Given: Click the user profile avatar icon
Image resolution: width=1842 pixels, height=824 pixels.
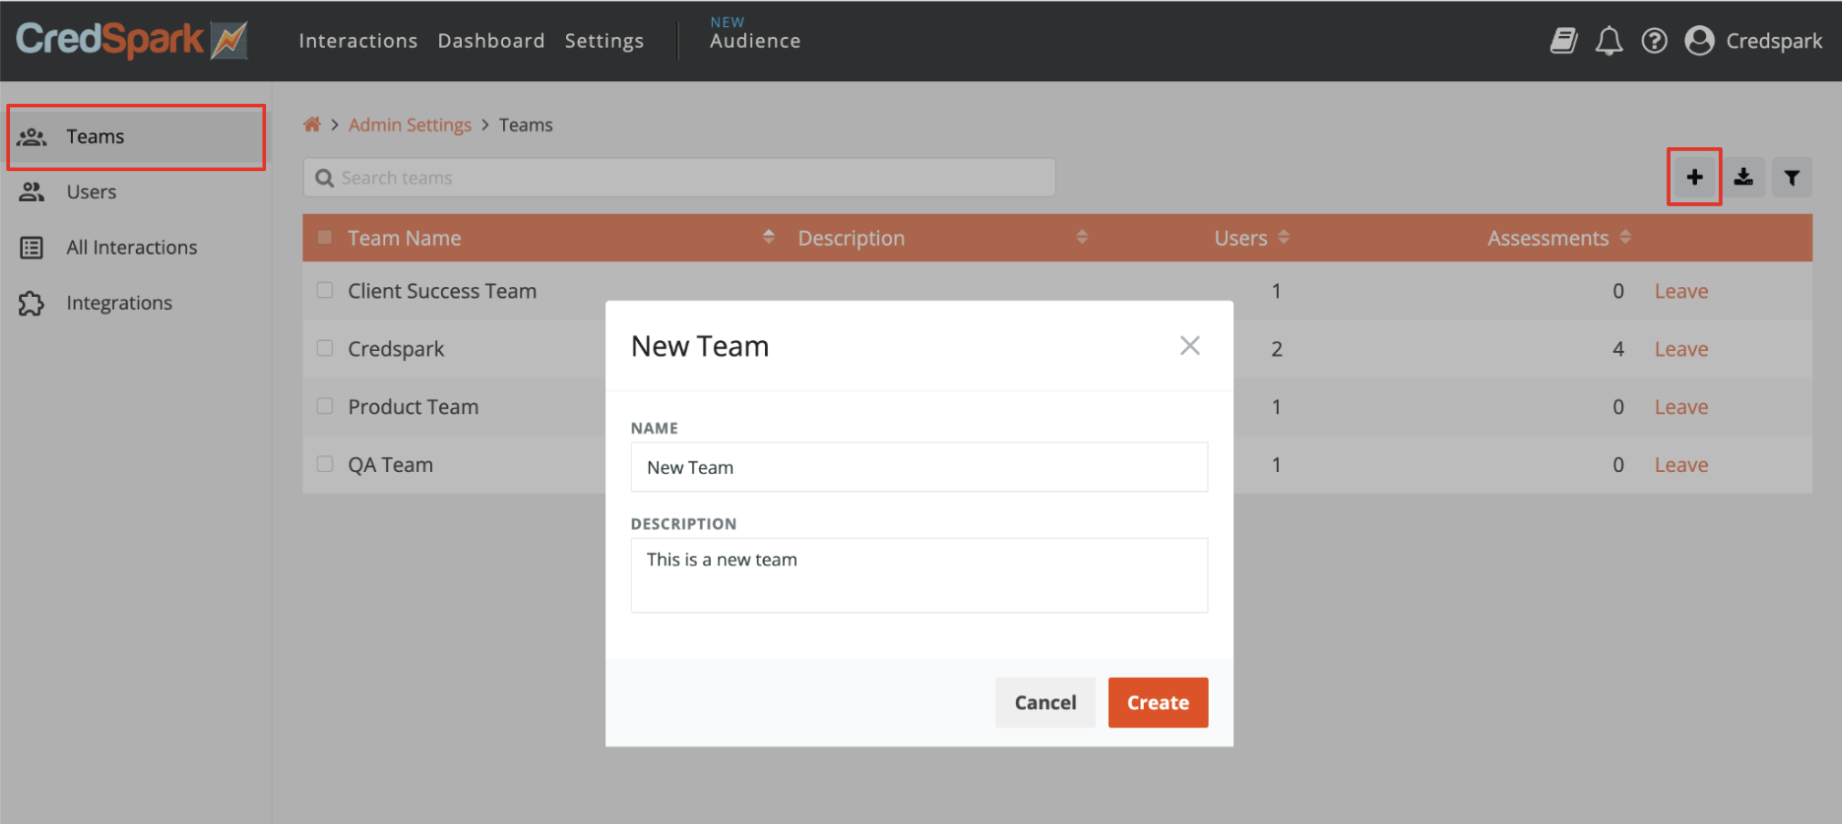Looking at the screenshot, I should click(x=1699, y=40).
